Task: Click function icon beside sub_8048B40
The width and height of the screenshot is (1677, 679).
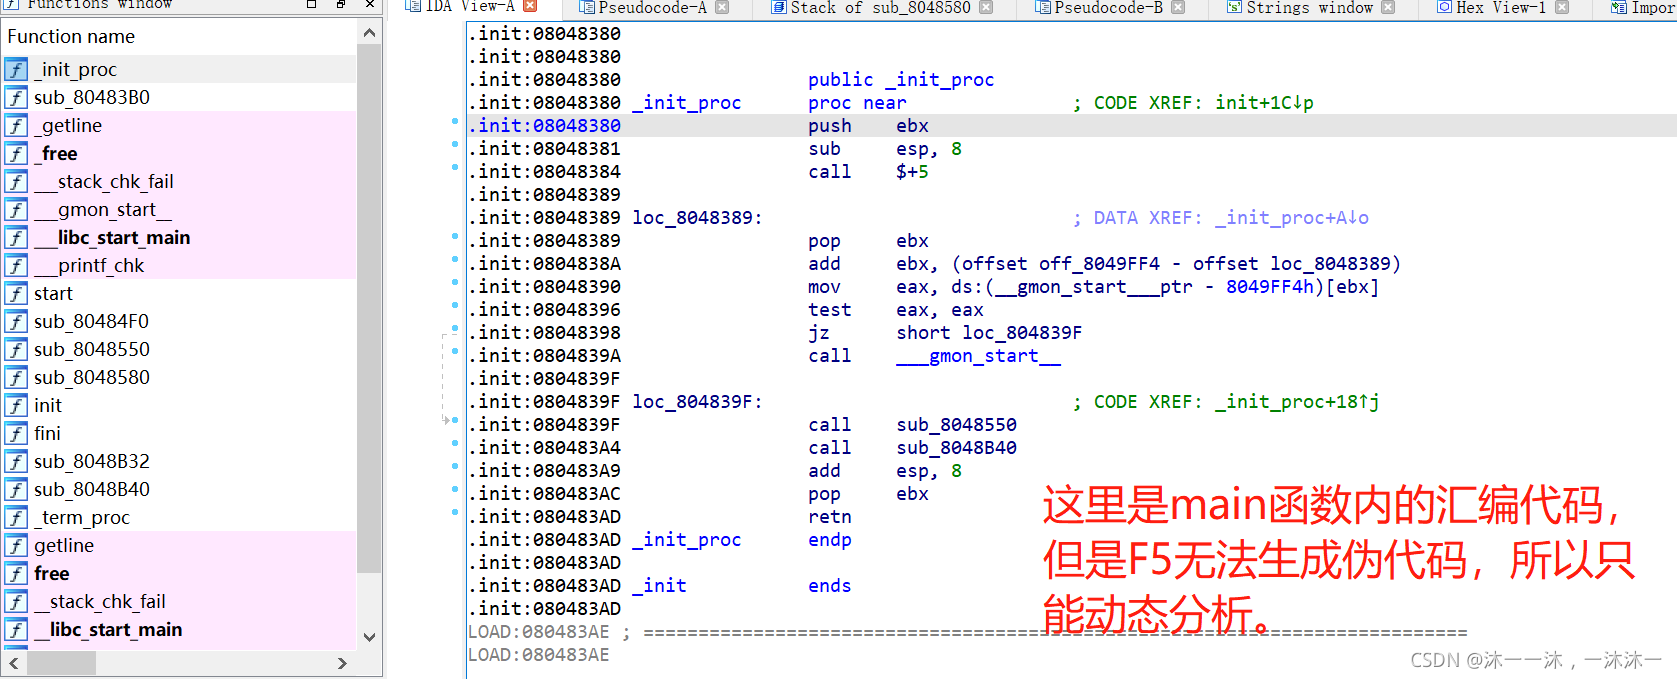Action: click(x=16, y=489)
